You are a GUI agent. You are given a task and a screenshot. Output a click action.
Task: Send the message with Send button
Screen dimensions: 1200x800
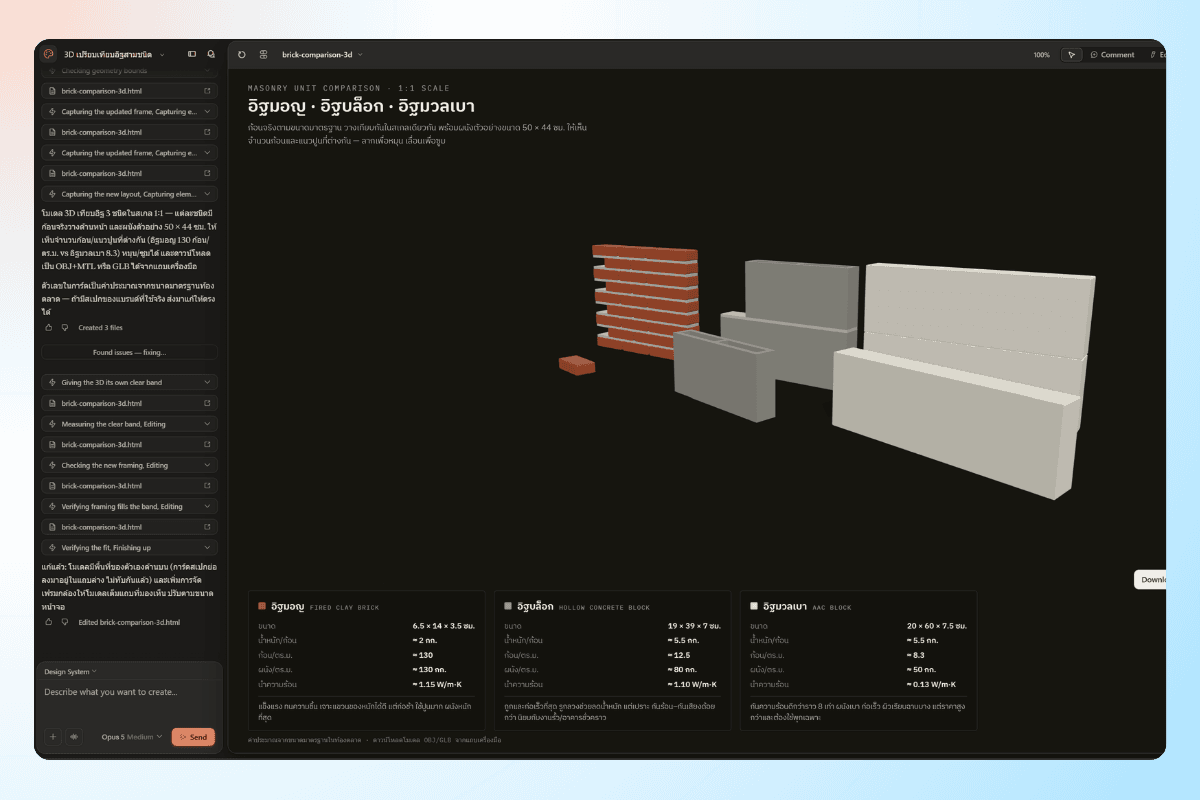tap(193, 737)
